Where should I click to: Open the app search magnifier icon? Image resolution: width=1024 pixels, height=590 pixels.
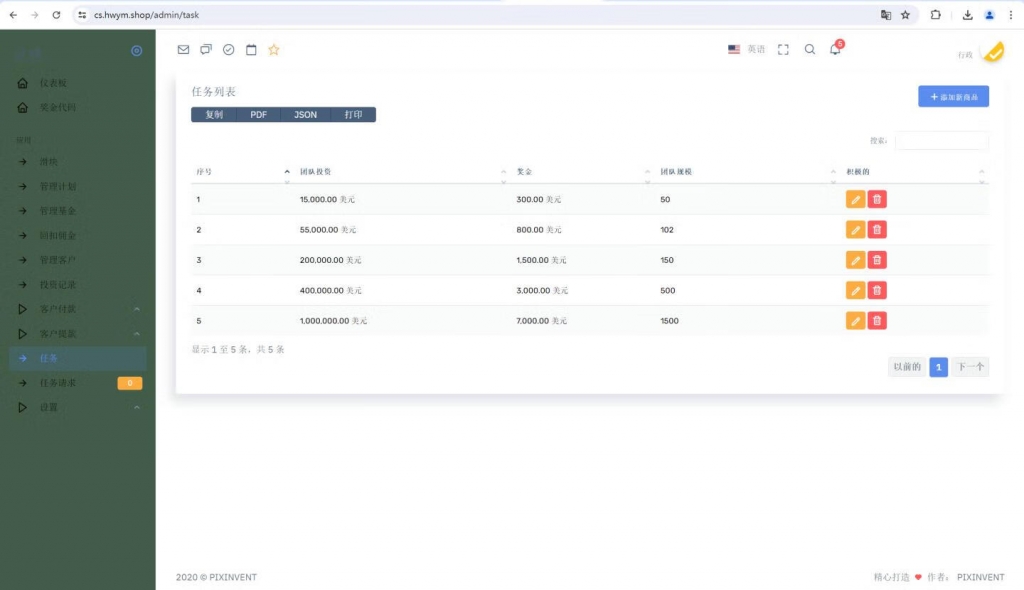[x=810, y=50]
